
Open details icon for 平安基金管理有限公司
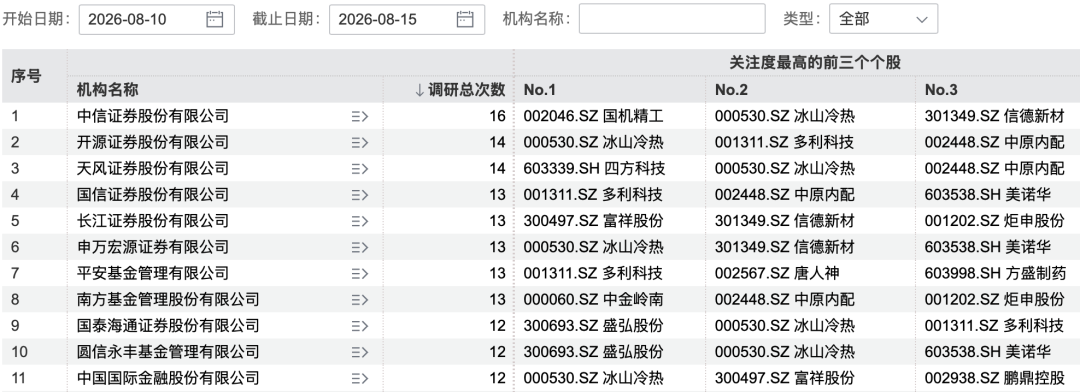[x=360, y=274]
